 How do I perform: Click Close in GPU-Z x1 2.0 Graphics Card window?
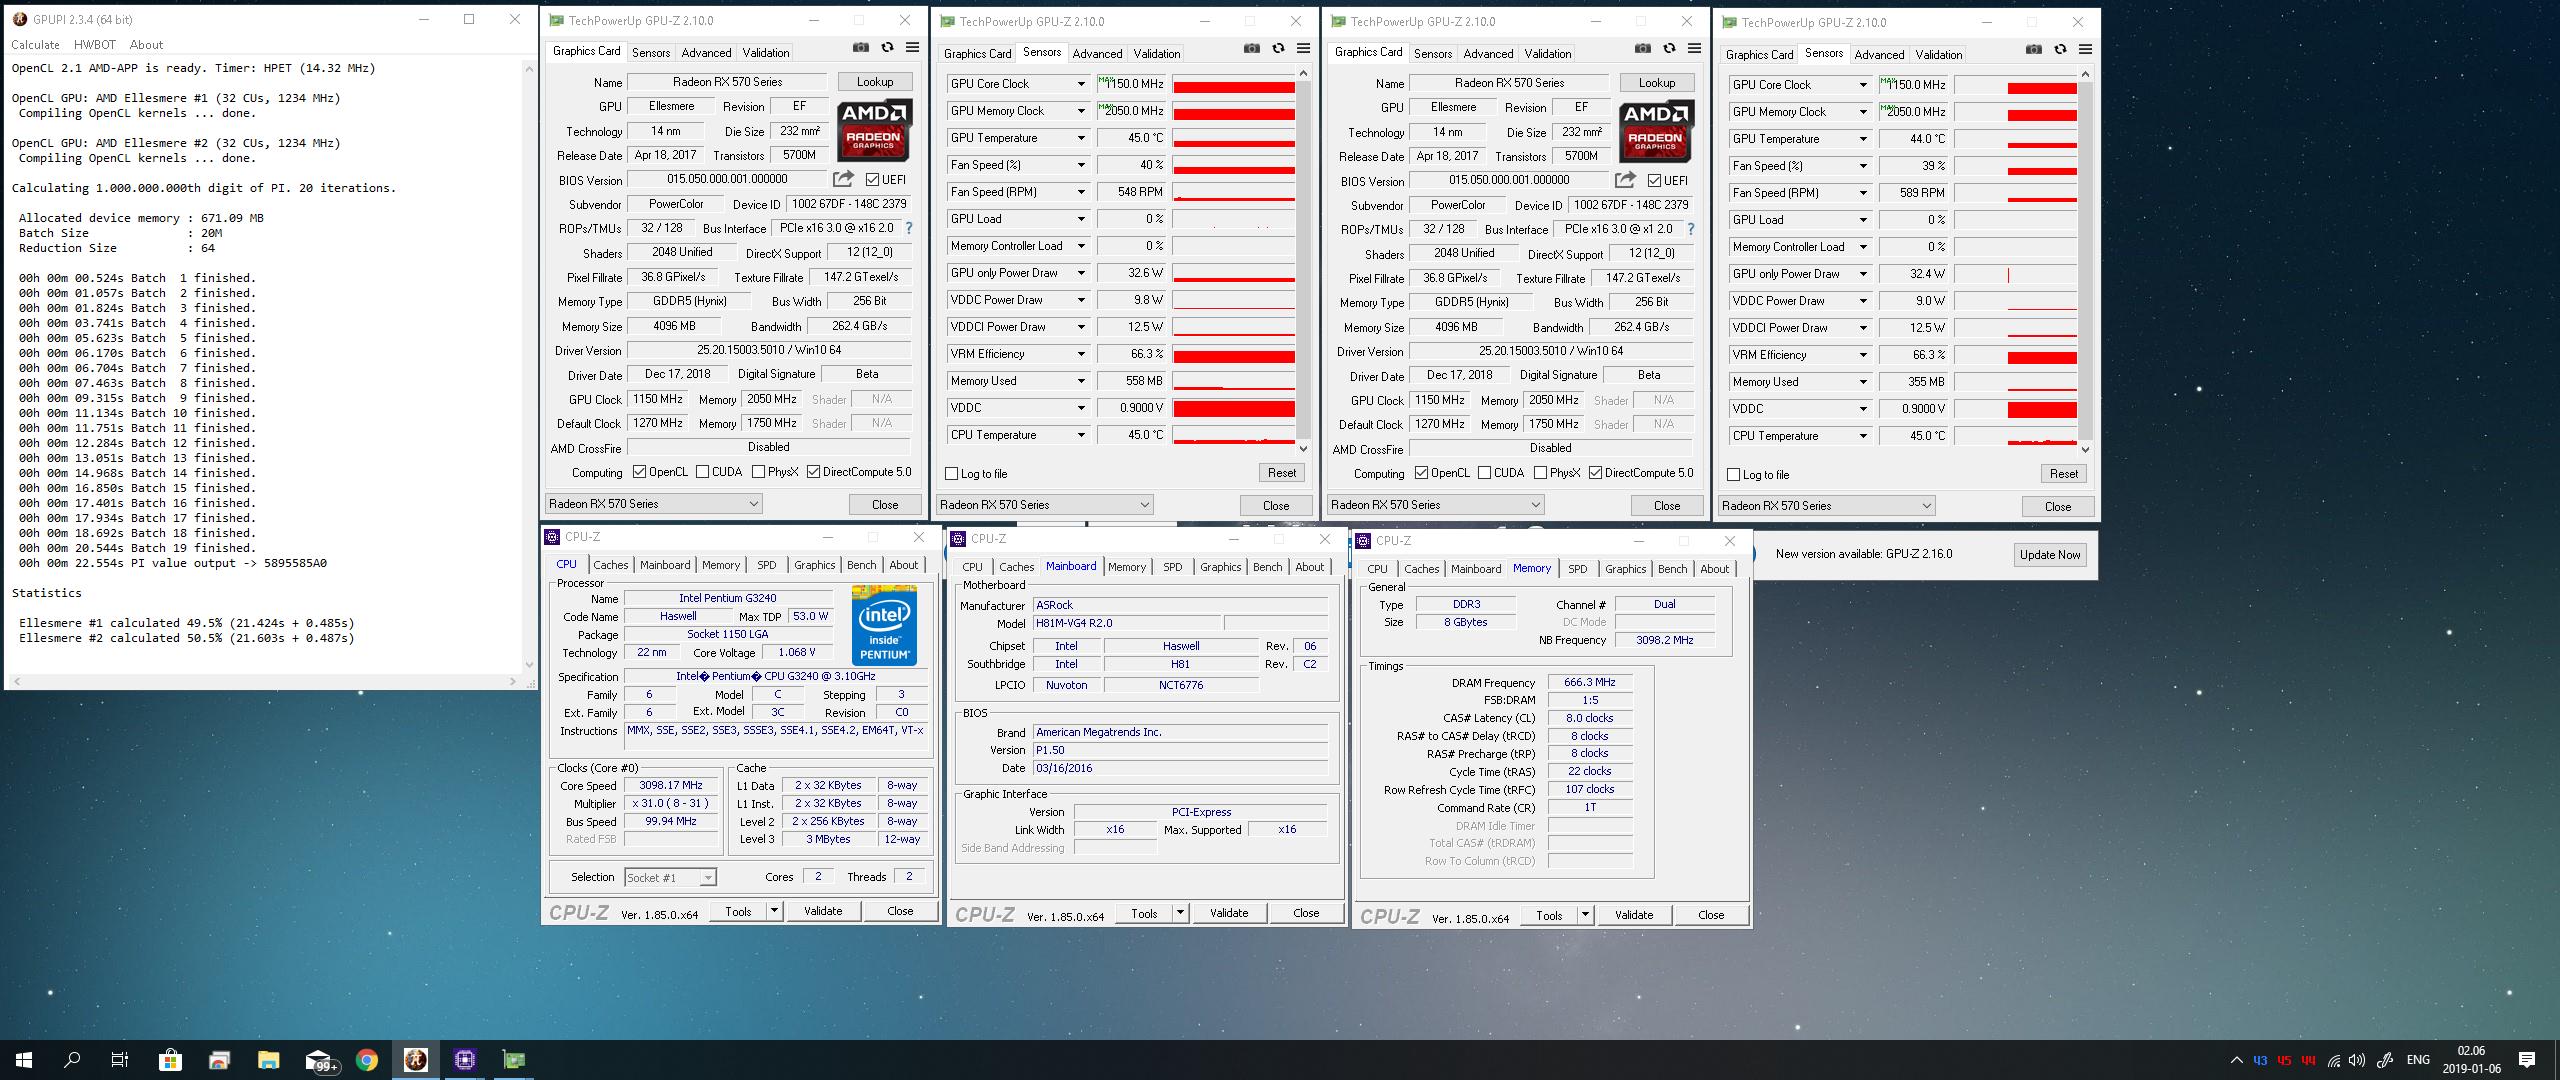point(1666,506)
